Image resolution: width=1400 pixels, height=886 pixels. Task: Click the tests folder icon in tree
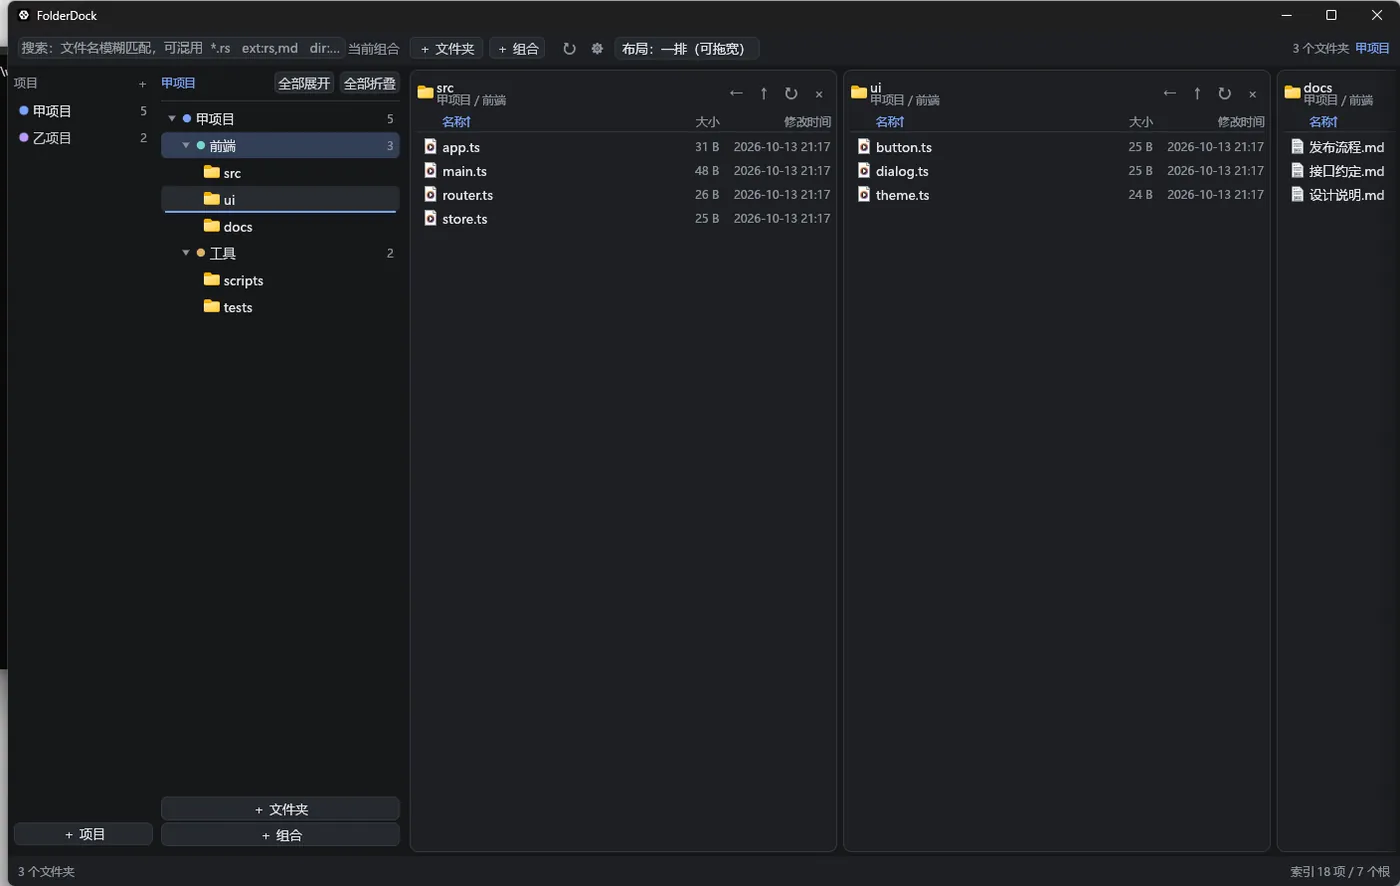tap(211, 306)
